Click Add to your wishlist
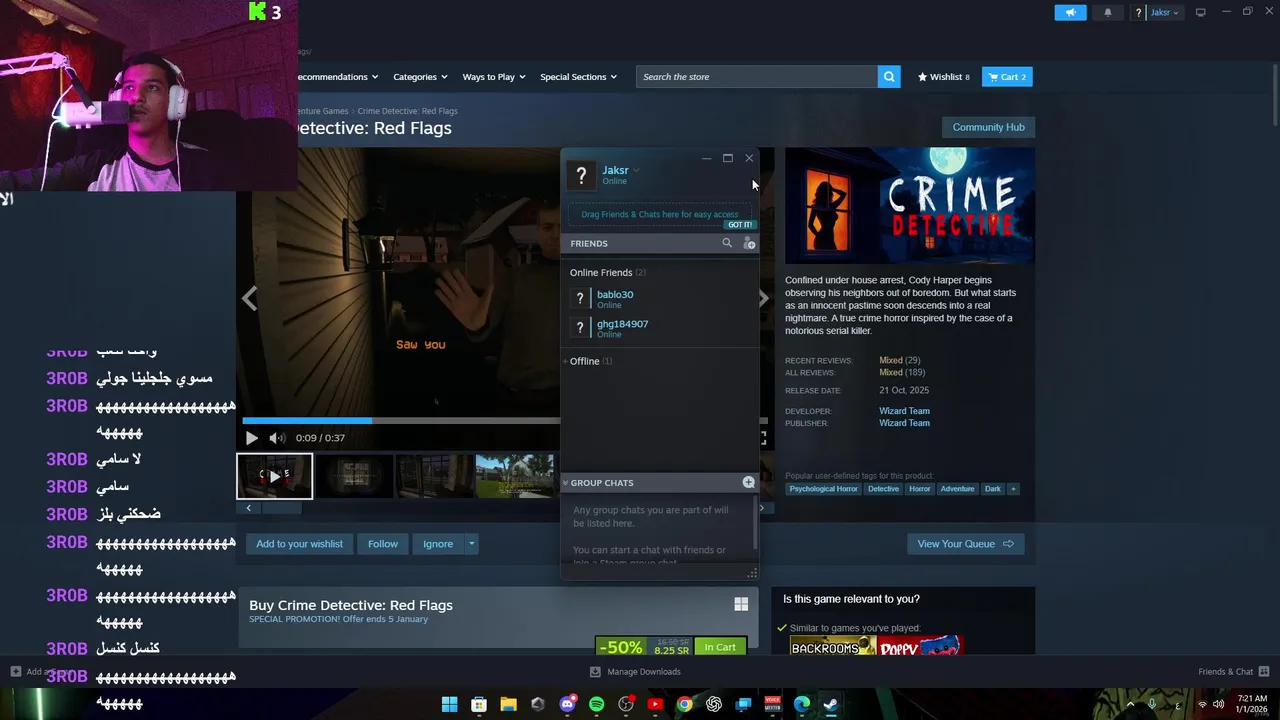This screenshot has height=720, width=1280. (x=299, y=544)
